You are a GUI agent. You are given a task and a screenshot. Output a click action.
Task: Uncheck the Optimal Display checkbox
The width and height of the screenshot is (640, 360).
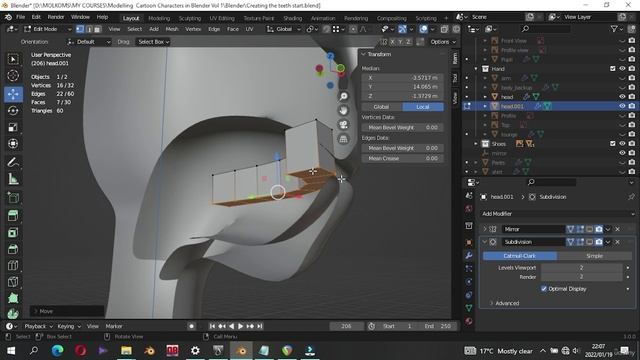click(x=544, y=289)
